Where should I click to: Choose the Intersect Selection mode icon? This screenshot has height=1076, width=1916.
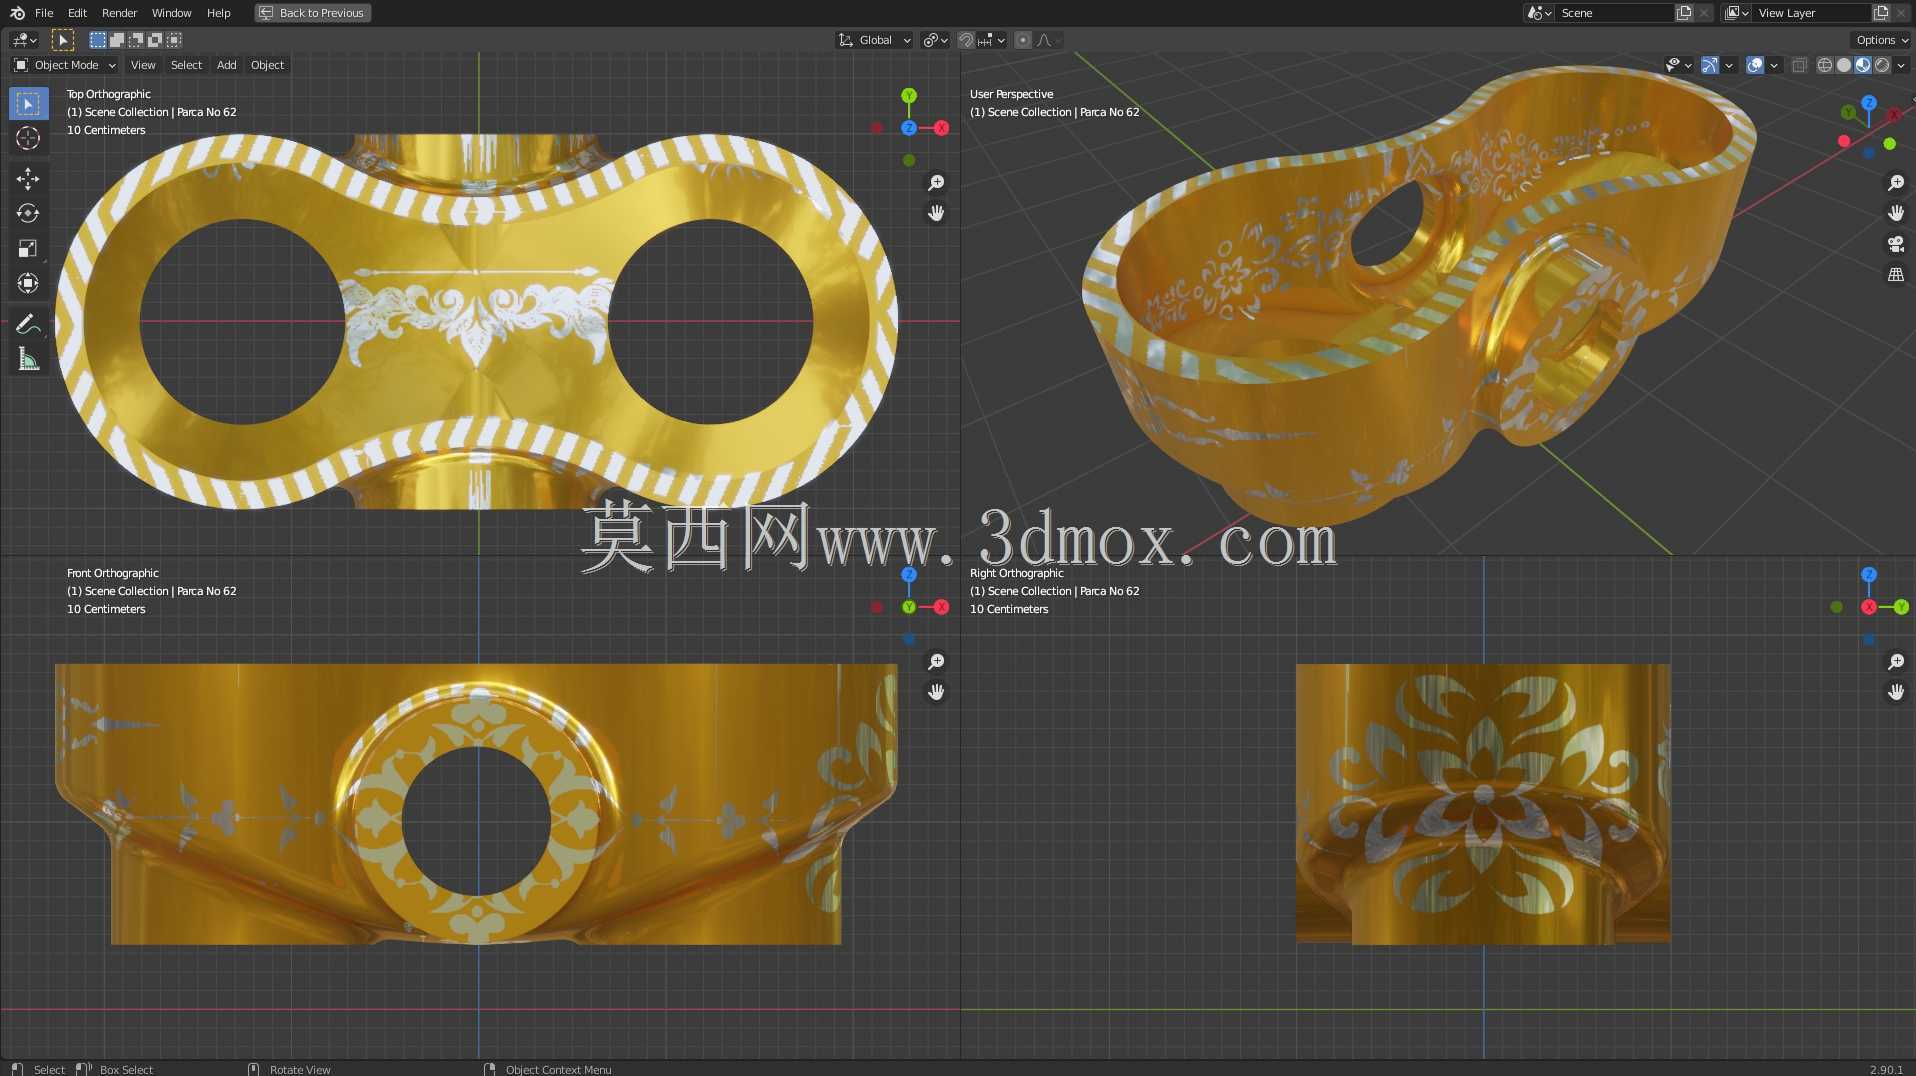coord(174,40)
